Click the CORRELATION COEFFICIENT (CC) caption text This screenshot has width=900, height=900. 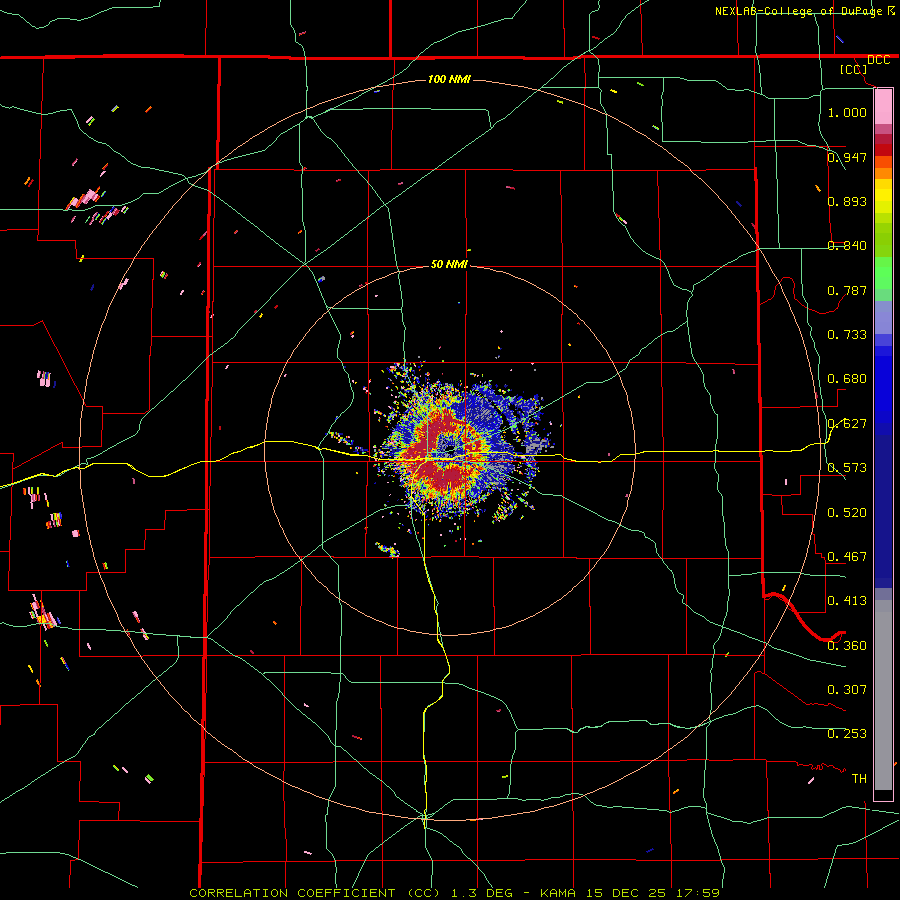pos(315,893)
